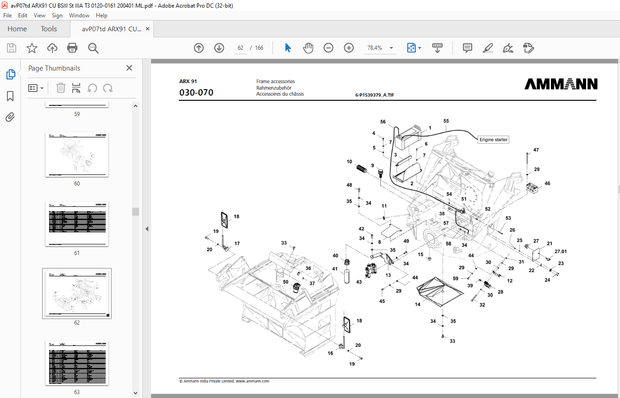Select the avP07td ARX91 document tab
Screen dimensions: 620x398
coord(111,29)
